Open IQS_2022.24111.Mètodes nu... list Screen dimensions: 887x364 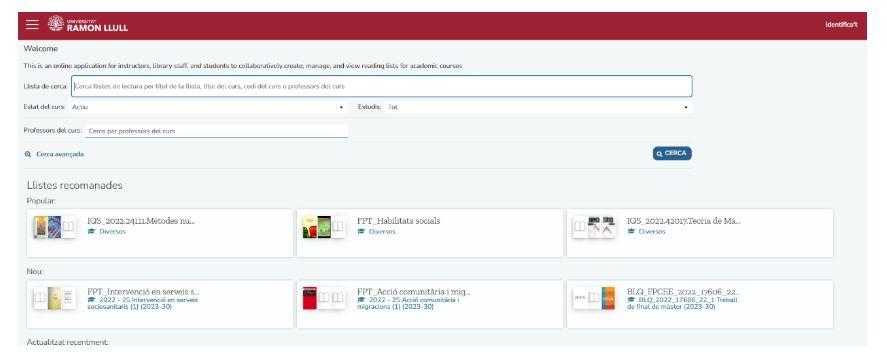point(141,221)
